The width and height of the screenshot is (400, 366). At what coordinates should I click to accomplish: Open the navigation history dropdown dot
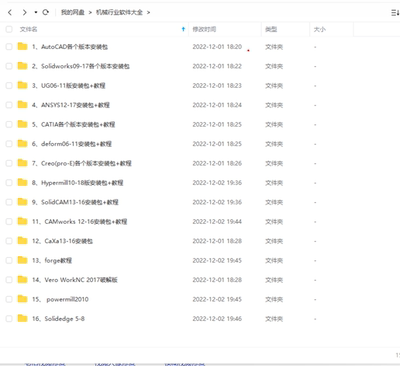point(35,12)
